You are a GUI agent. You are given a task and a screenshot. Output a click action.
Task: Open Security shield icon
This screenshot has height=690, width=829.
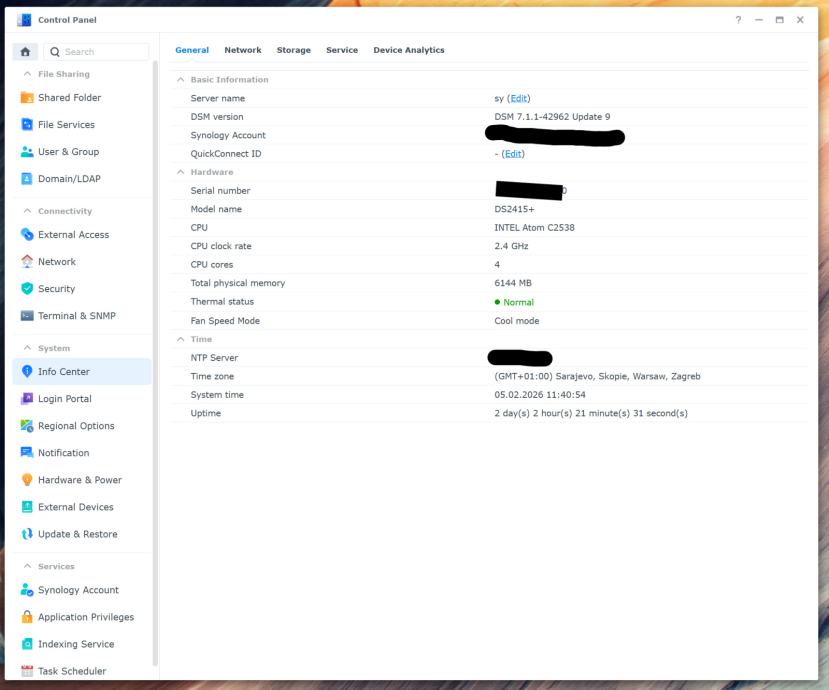[27, 288]
